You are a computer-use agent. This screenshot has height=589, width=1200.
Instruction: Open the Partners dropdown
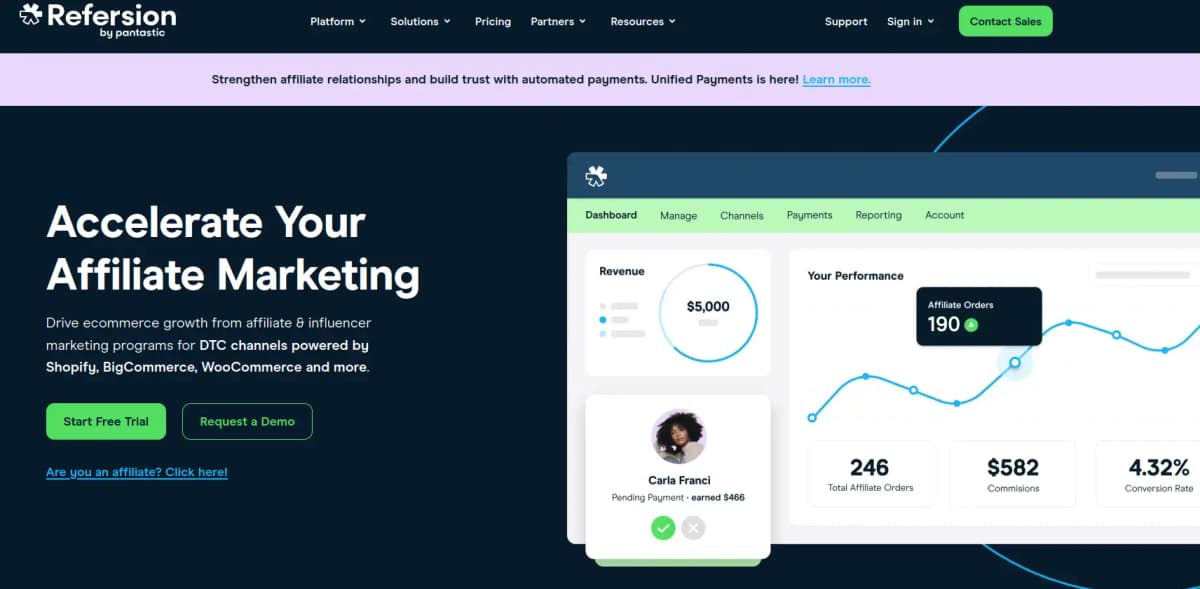[558, 21]
